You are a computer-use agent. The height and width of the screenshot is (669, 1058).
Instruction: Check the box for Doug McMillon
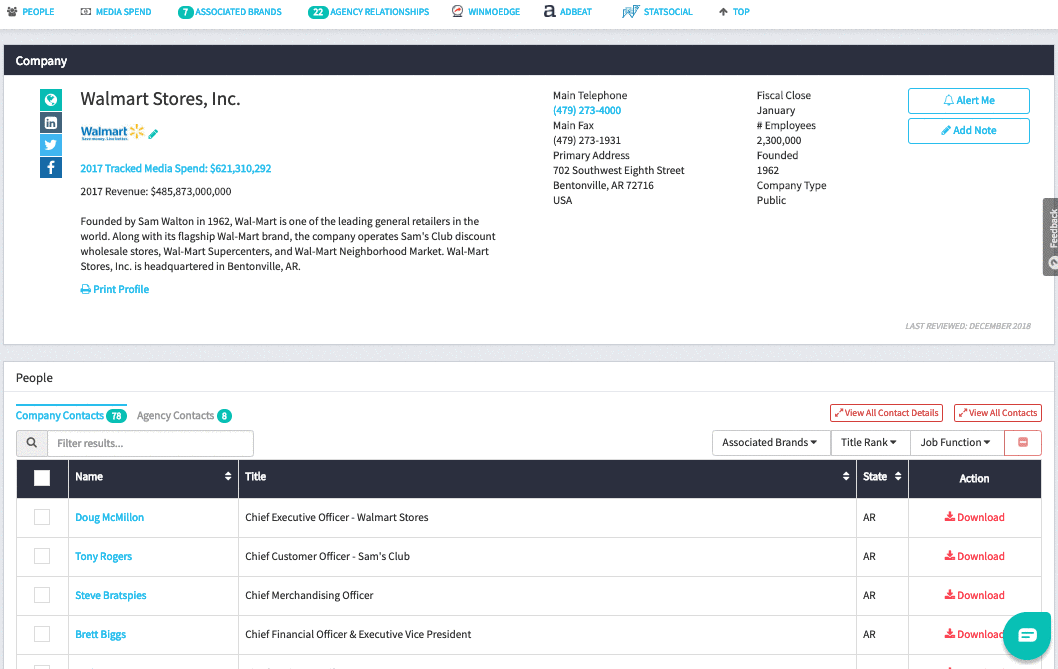[x=42, y=517]
